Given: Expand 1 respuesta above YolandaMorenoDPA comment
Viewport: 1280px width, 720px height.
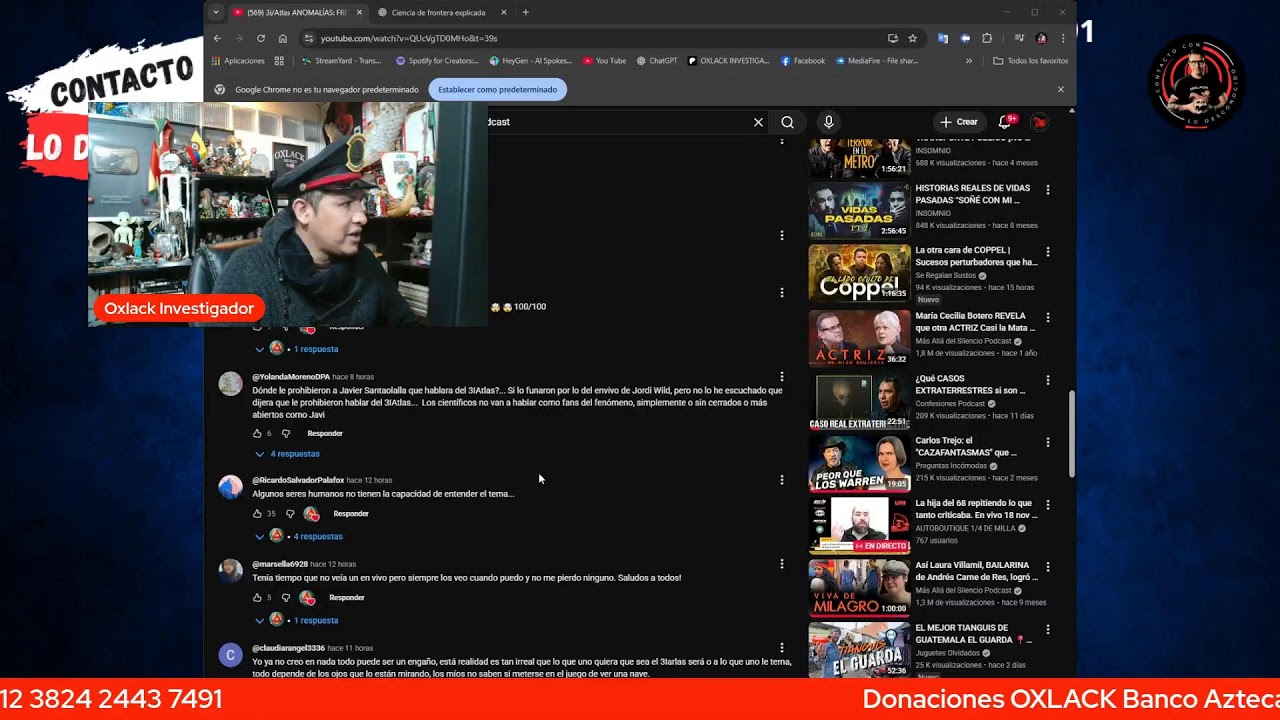Looking at the screenshot, I should point(297,349).
